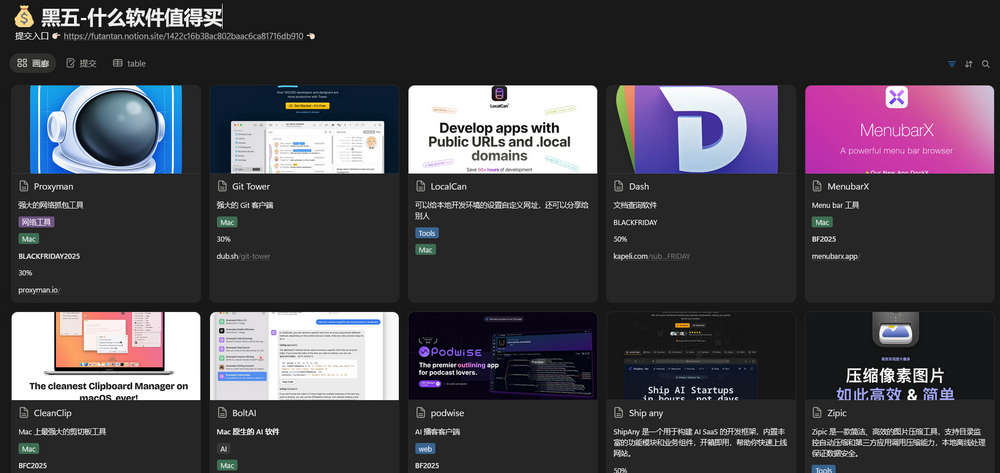Switch to the table view tab
Screen dimensions: 1000x473
tap(129, 63)
